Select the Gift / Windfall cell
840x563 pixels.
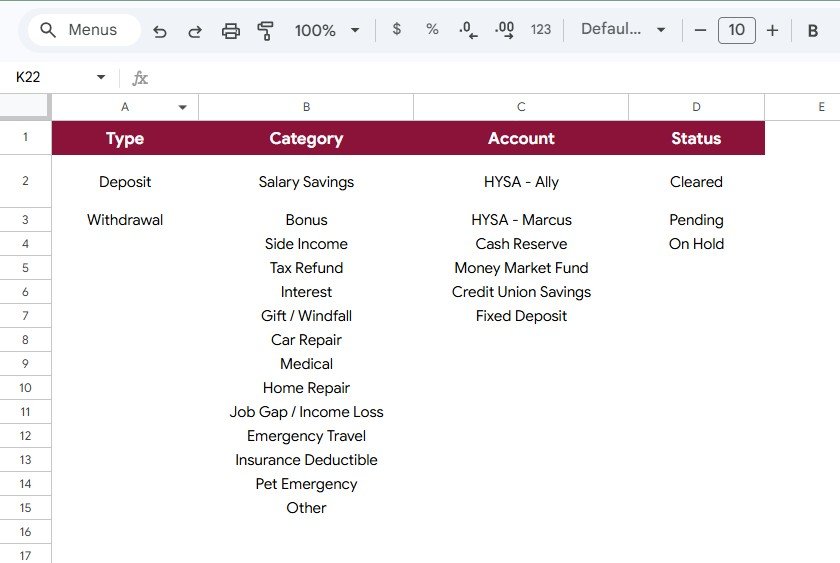tap(306, 316)
